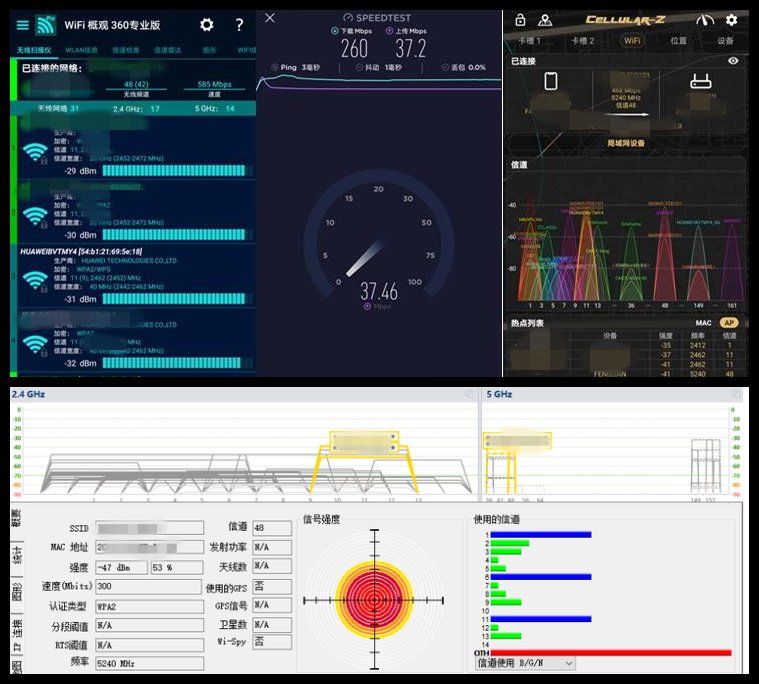Click the 2.4 GHz graph panel header
759x684 pixels.
pos(243,394)
